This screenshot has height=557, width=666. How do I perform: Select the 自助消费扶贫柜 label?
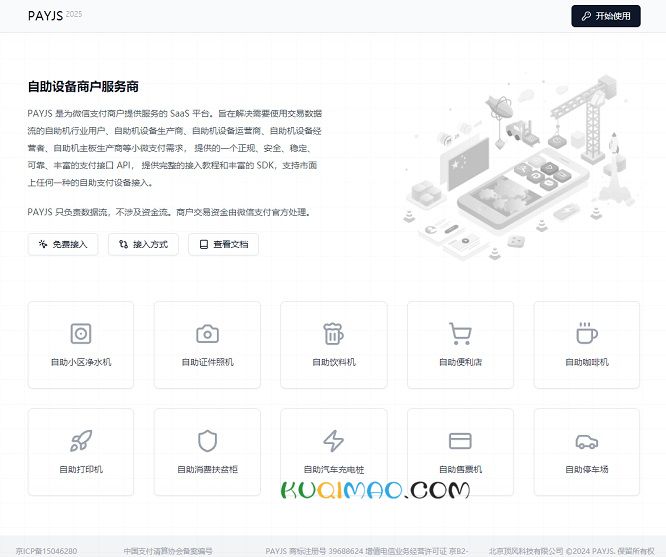tap(207, 469)
